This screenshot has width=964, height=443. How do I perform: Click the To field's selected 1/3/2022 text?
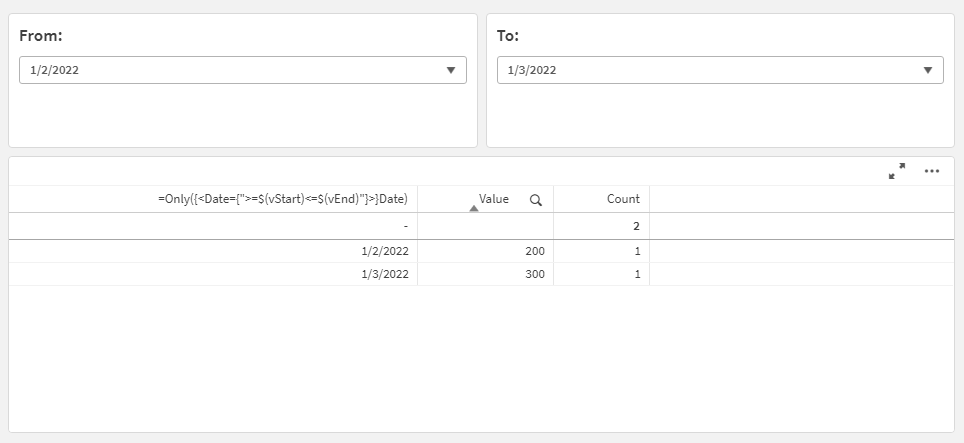point(531,70)
